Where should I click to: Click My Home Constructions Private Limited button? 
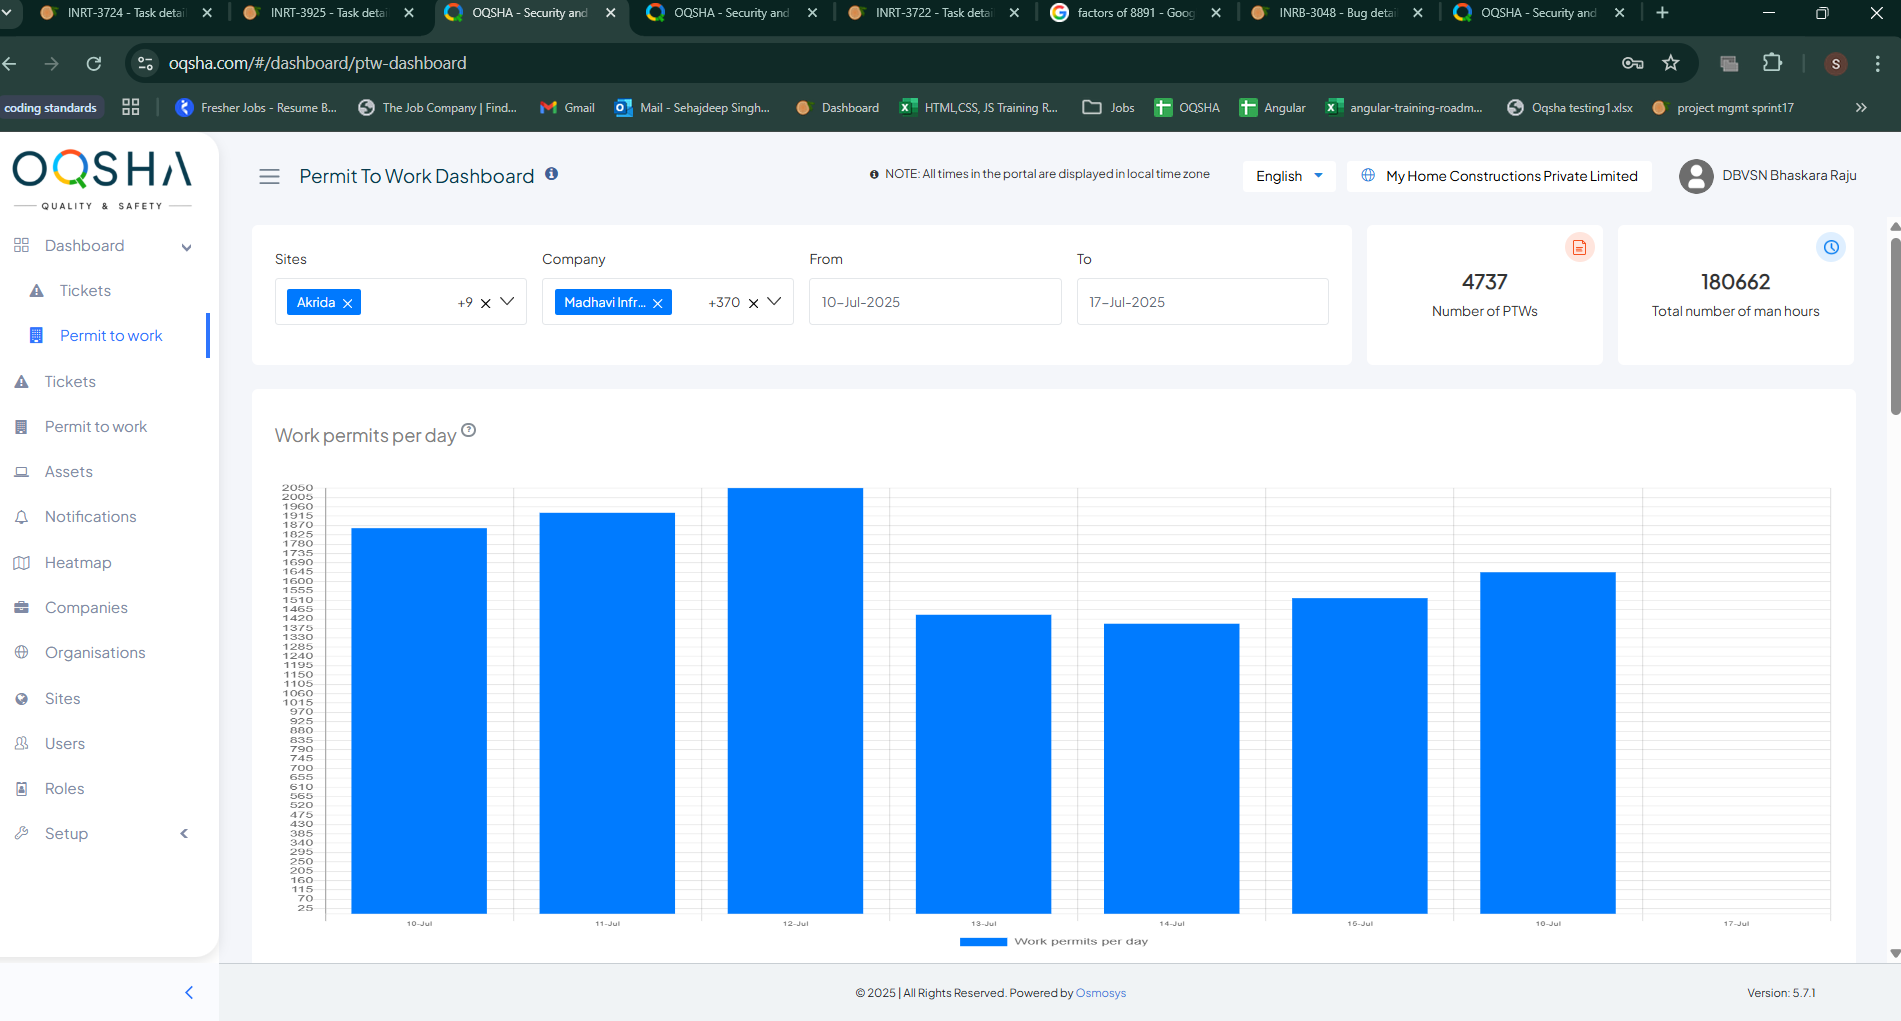point(1499,176)
